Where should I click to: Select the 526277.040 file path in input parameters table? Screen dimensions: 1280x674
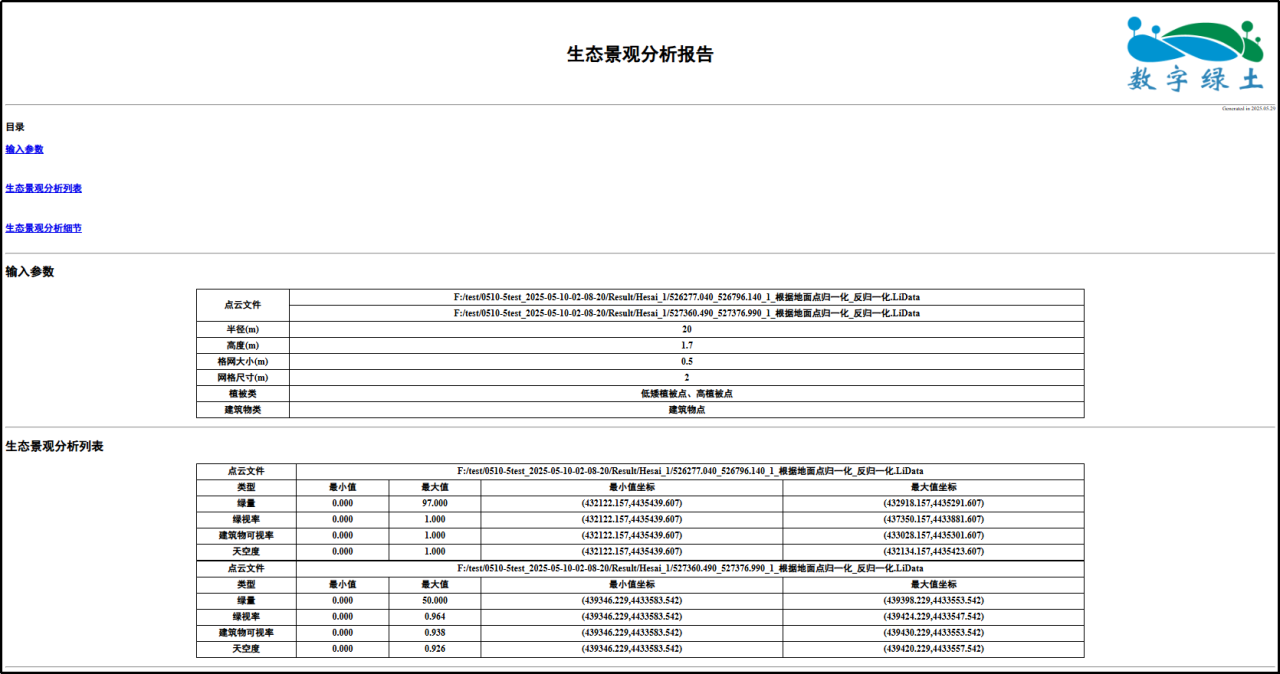[686, 297]
